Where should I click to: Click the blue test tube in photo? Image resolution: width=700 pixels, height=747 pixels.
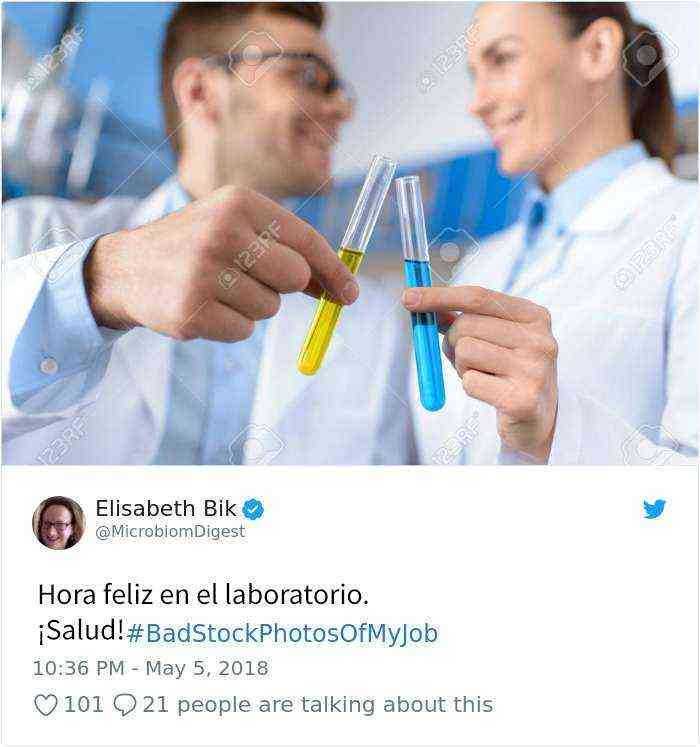(421, 293)
